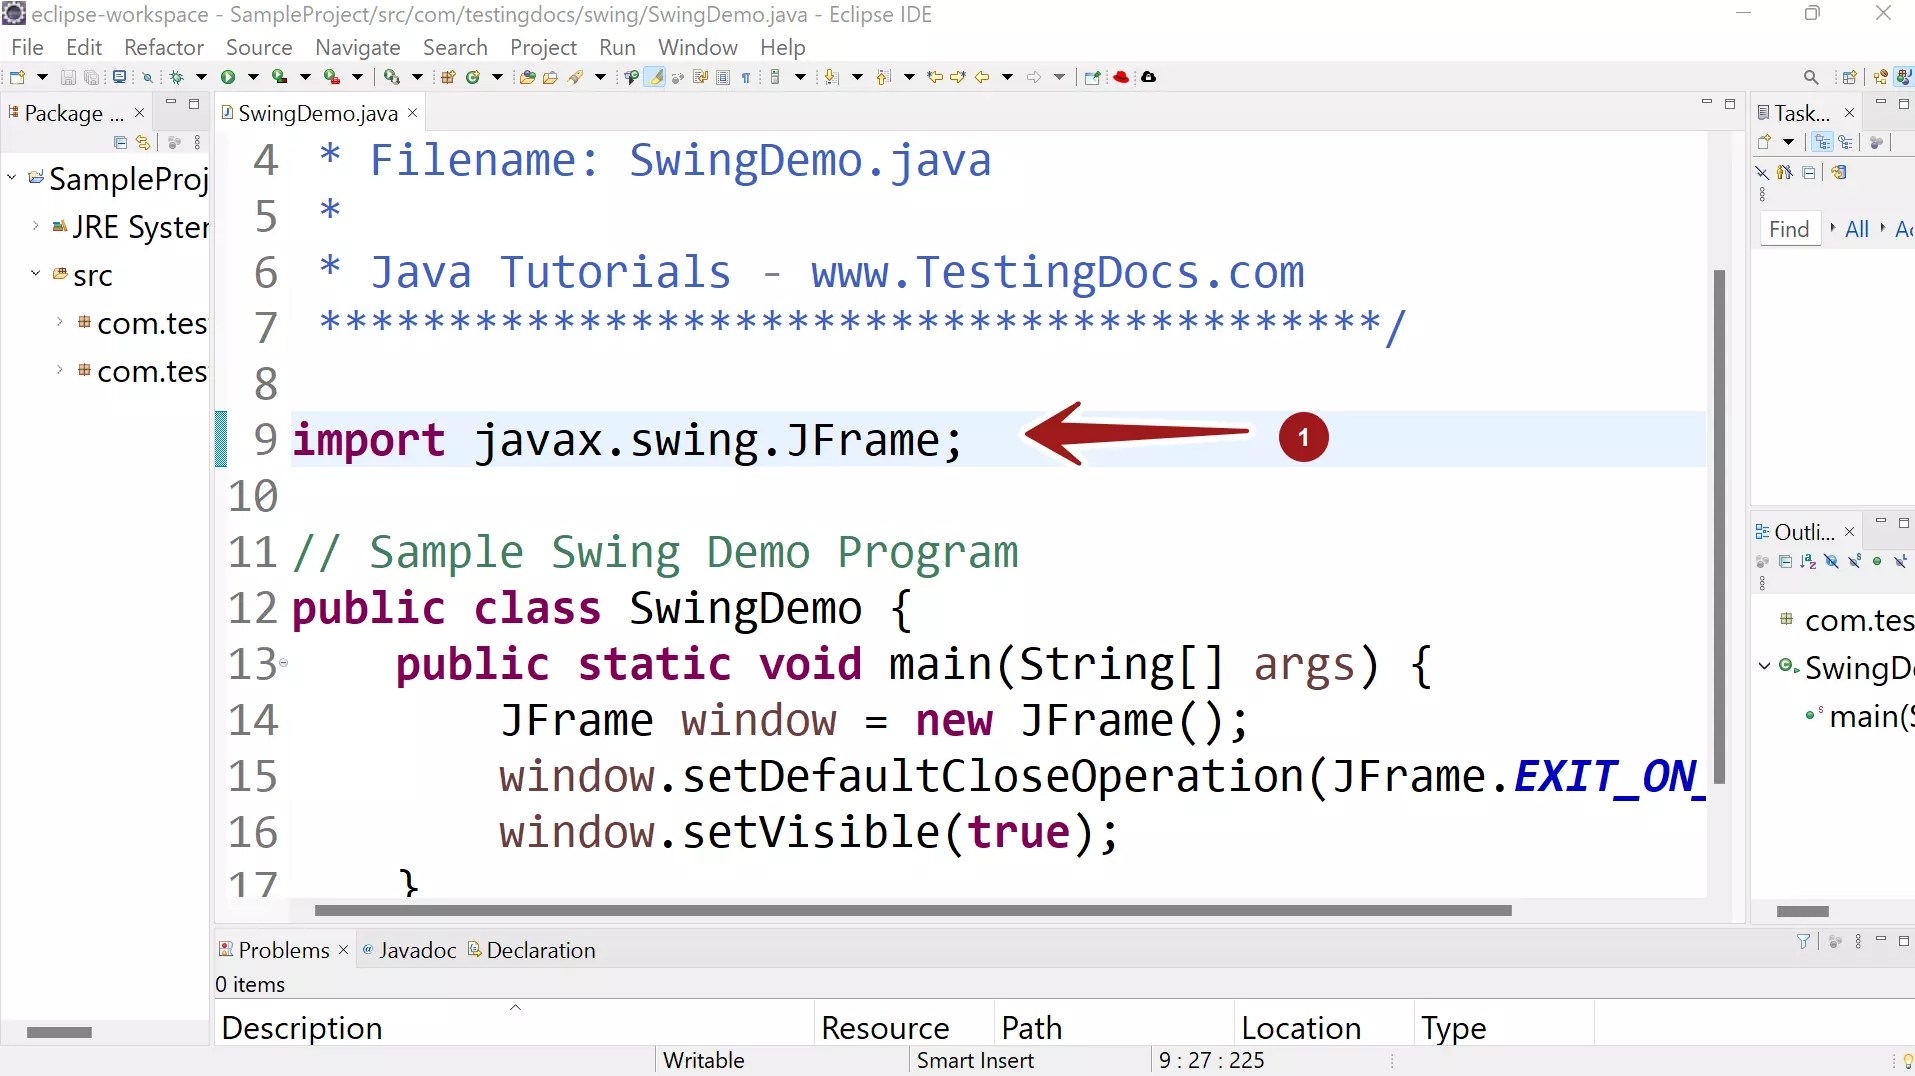Switch to the Declaration tab

pyautogui.click(x=532, y=950)
